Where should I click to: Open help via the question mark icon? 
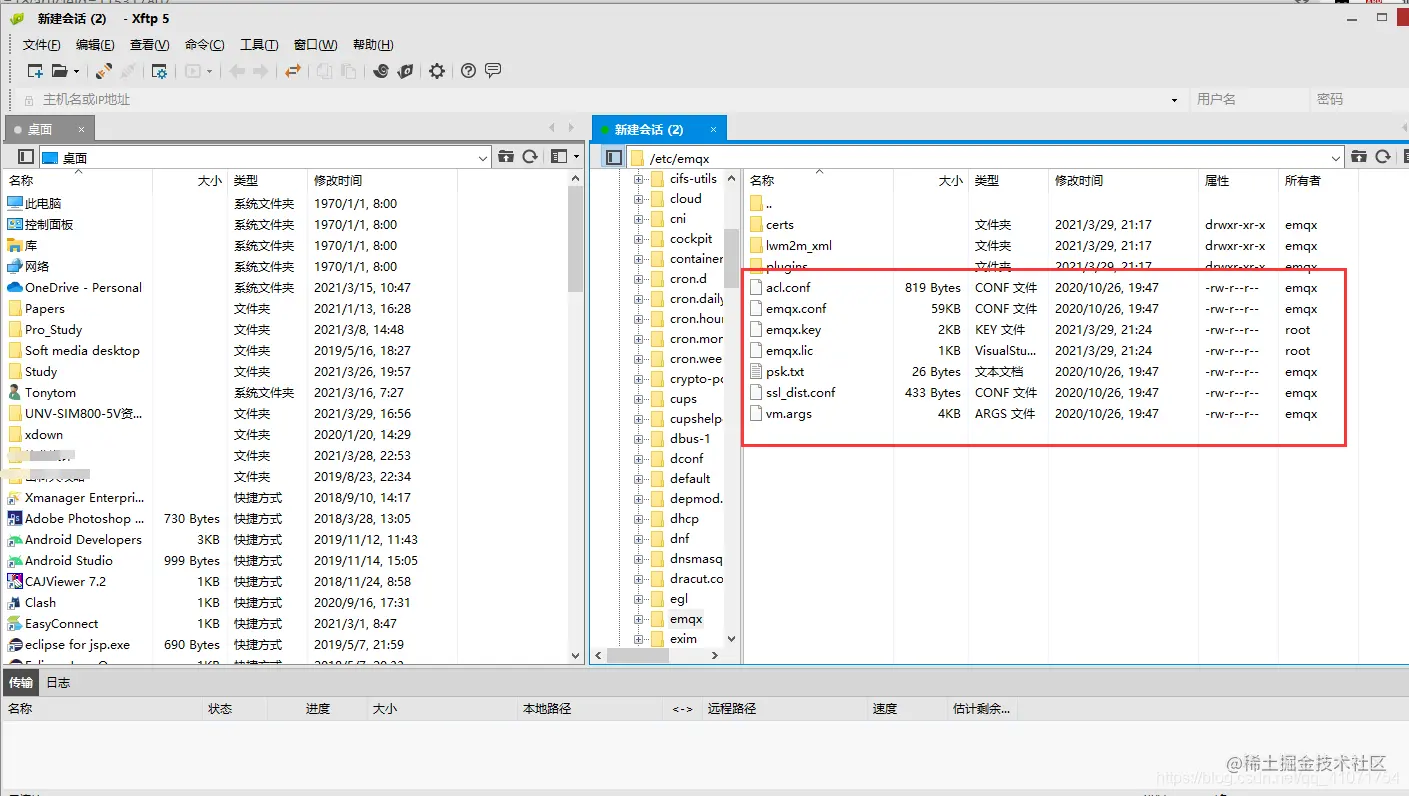(x=468, y=71)
